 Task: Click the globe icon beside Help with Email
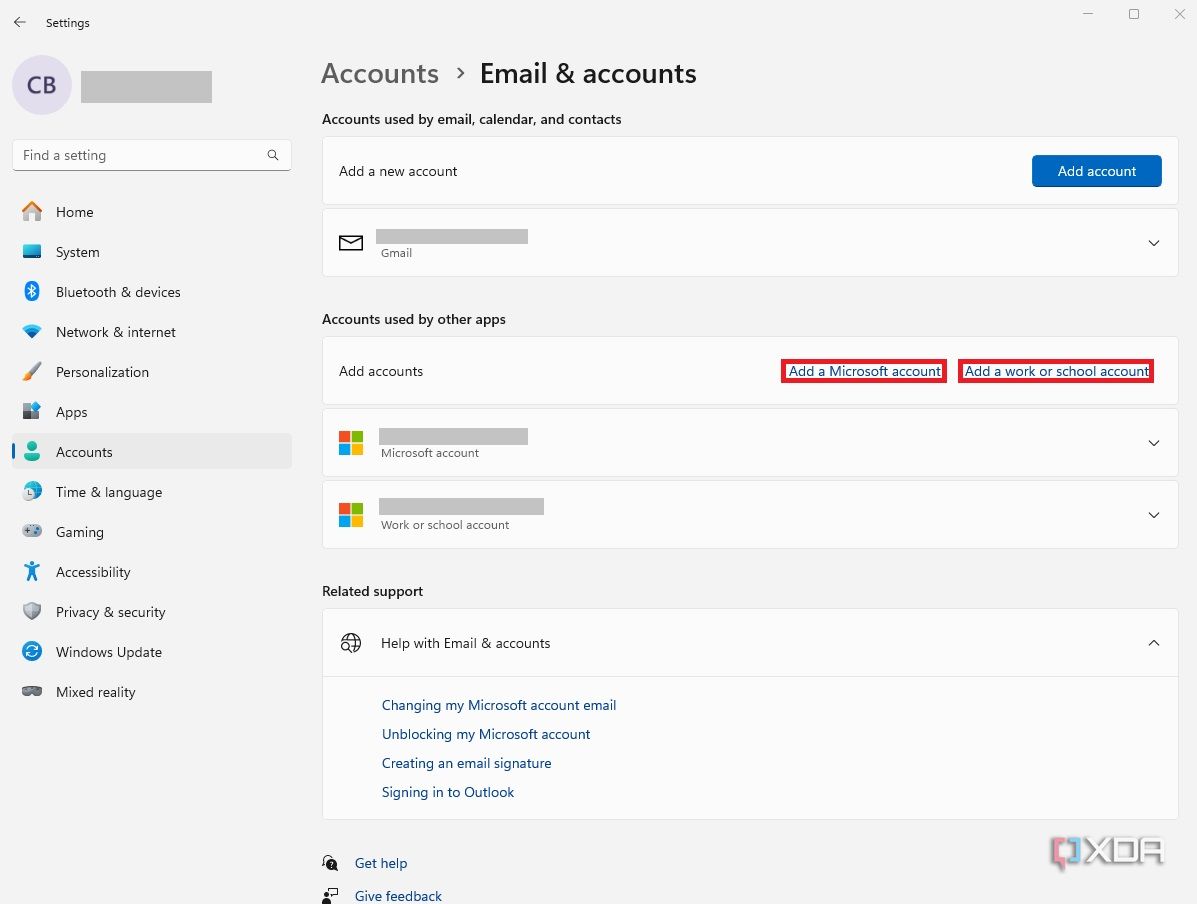[x=350, y=643]
